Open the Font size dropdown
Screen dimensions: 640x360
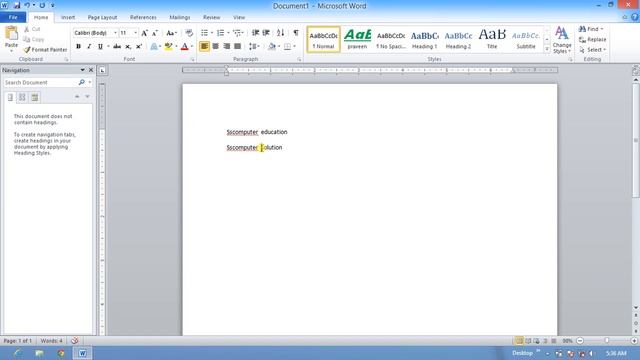tap(136, 33)
